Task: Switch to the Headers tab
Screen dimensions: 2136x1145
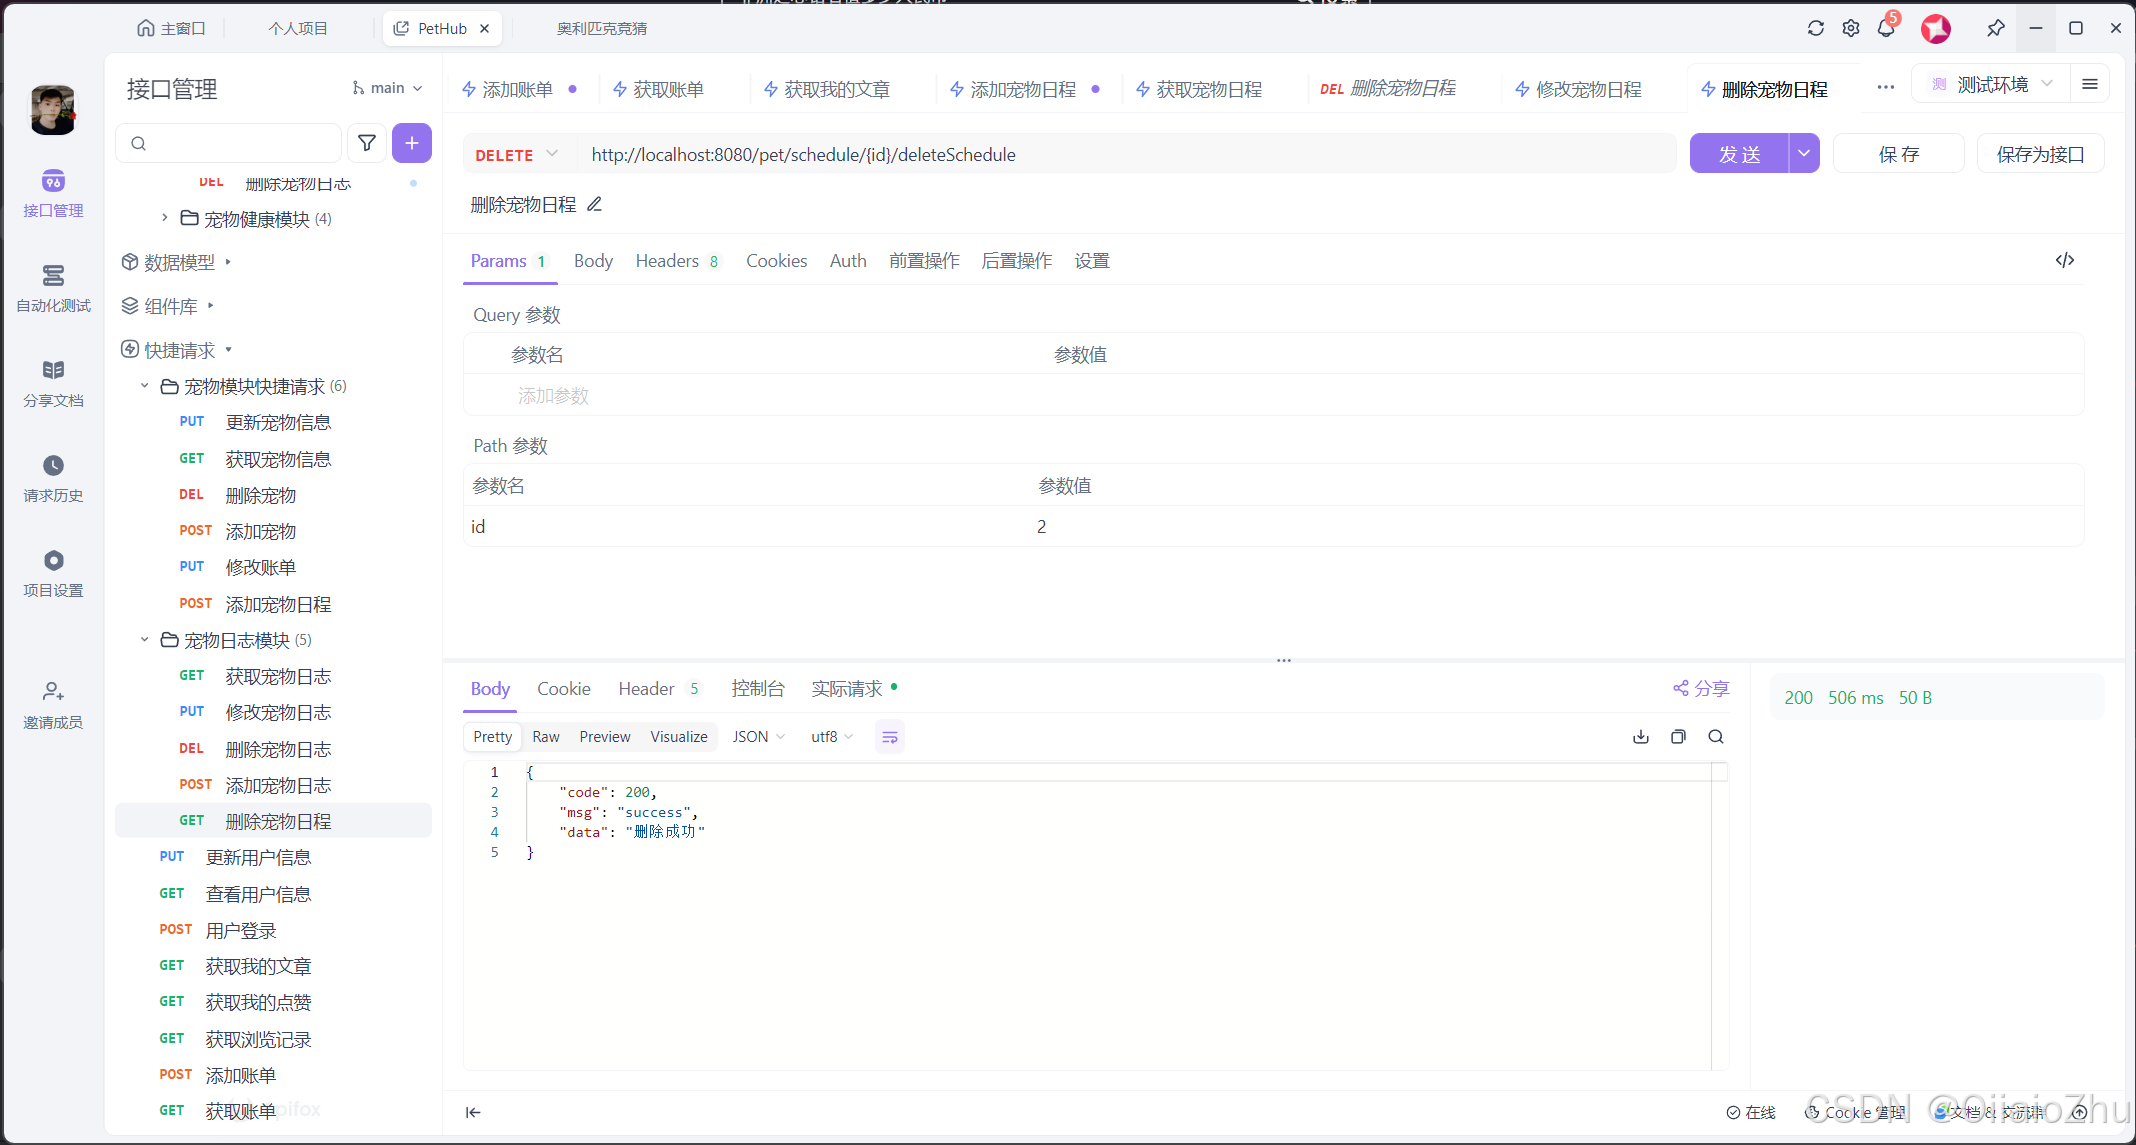Action: tap(667, 260)
